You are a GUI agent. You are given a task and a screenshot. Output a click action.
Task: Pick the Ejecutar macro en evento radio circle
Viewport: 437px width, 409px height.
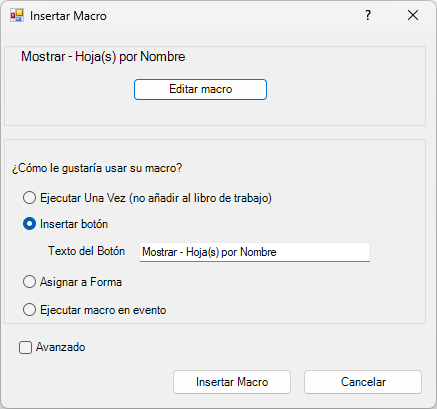(x=29, y=310)
